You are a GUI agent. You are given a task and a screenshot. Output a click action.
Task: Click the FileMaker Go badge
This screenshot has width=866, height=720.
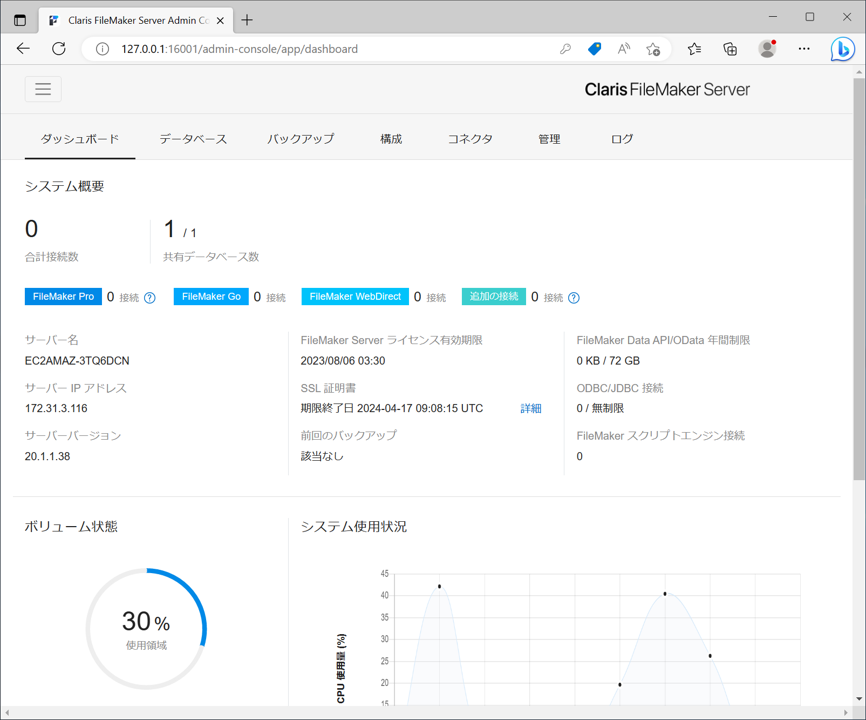pos(211,297)
